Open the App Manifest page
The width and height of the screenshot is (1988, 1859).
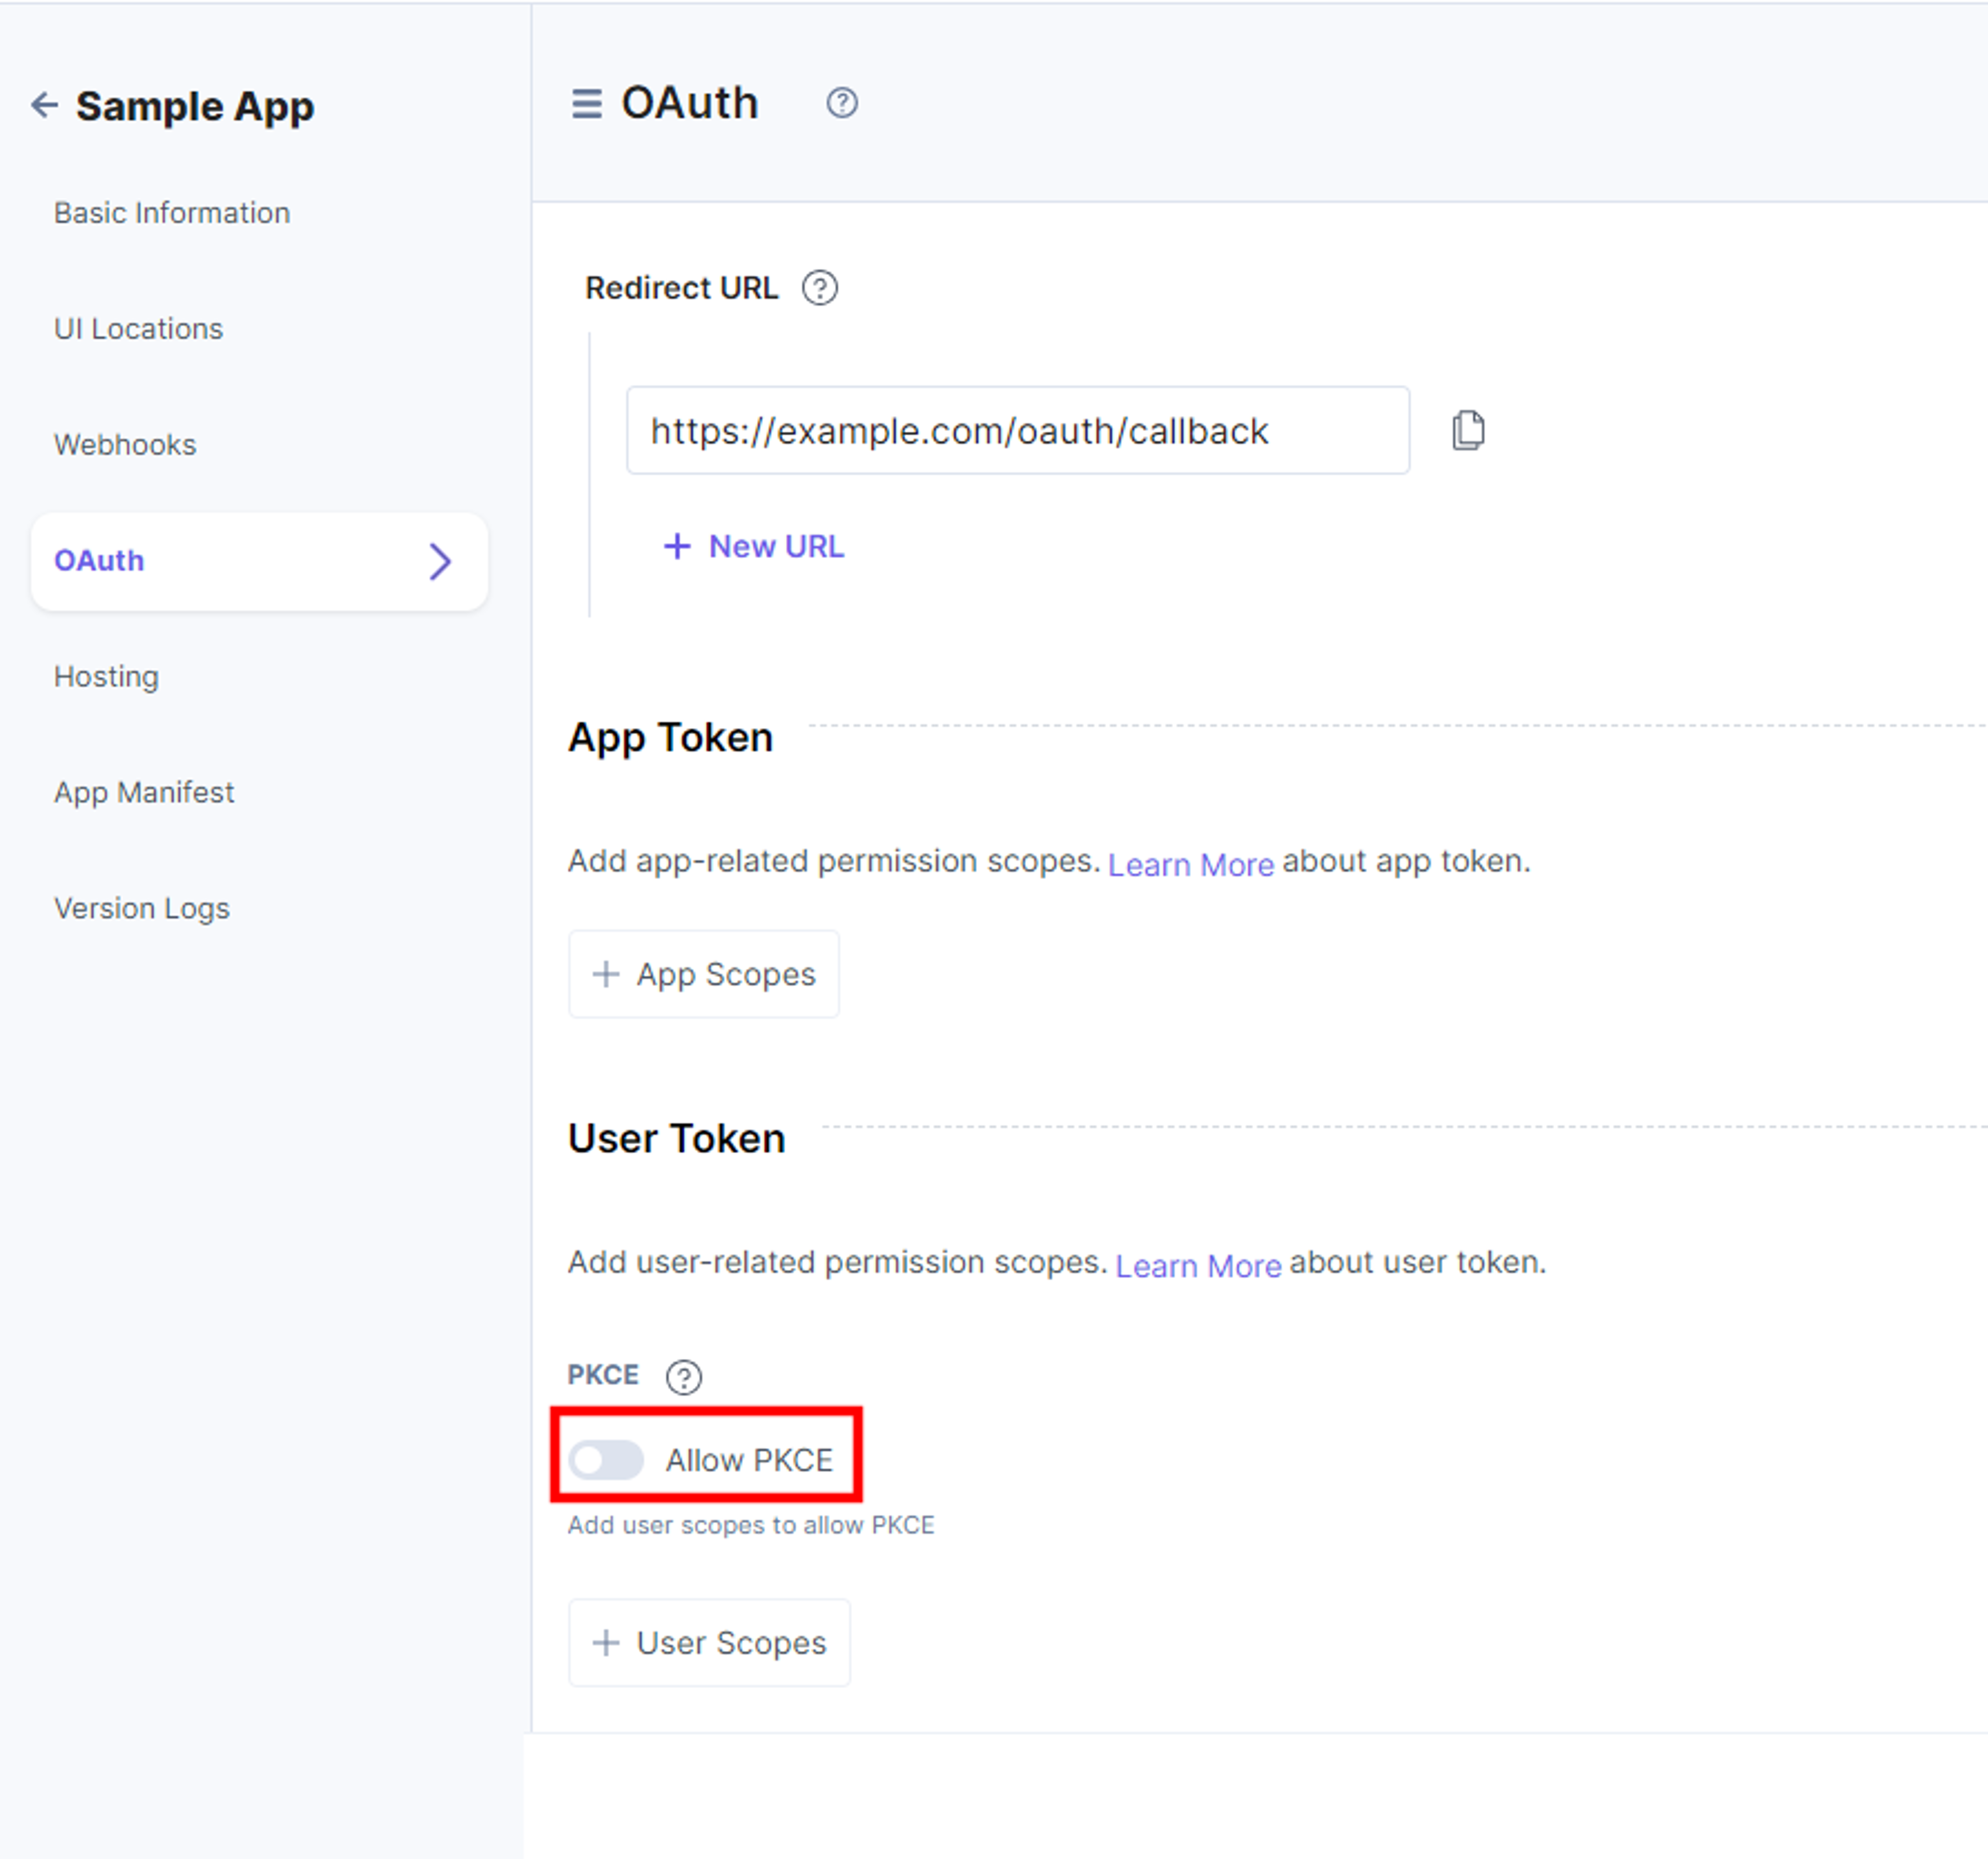(144, 793)
